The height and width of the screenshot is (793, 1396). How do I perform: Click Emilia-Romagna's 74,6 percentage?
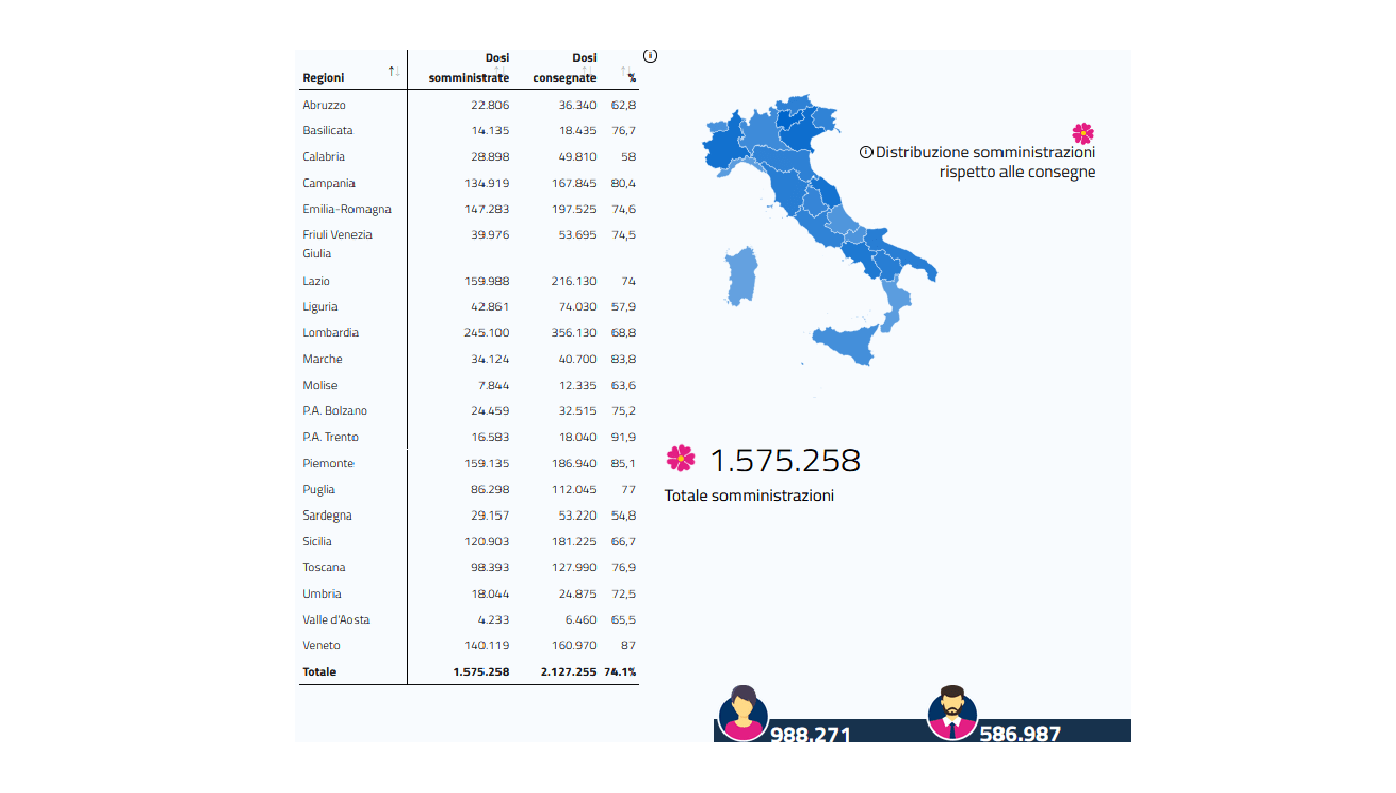click(624, 209)
